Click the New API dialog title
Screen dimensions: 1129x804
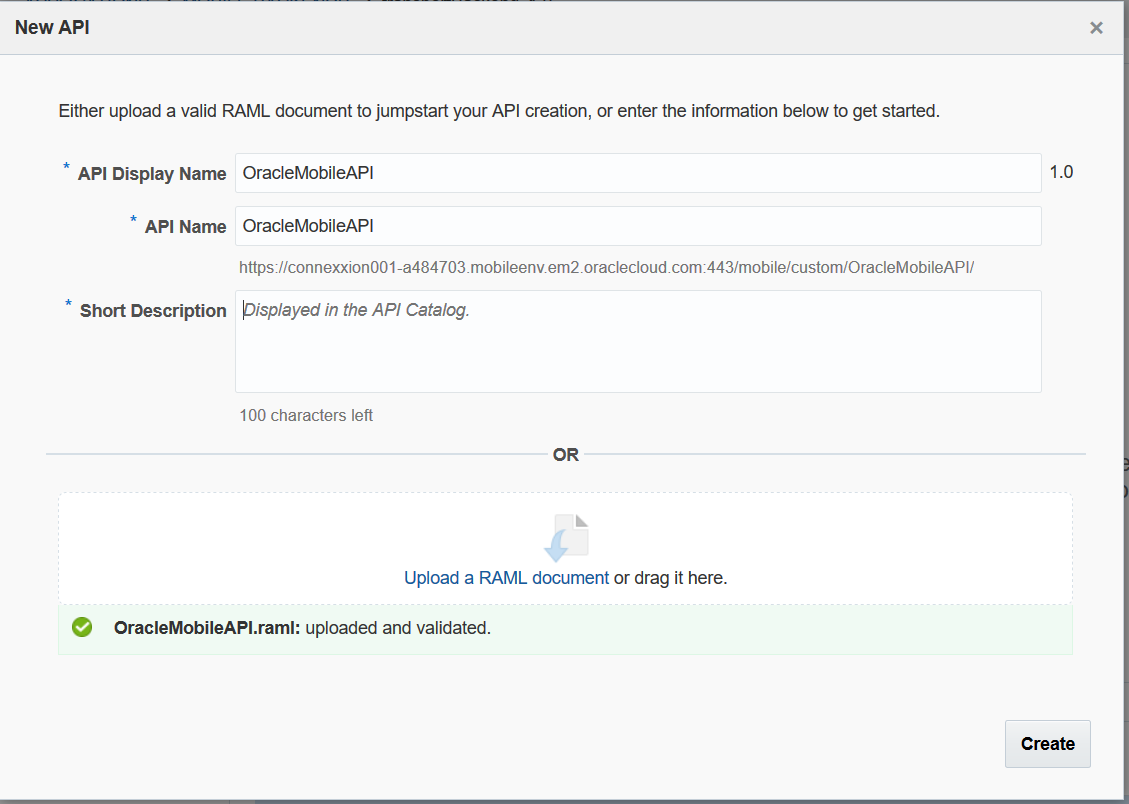[x=52, y=27]
